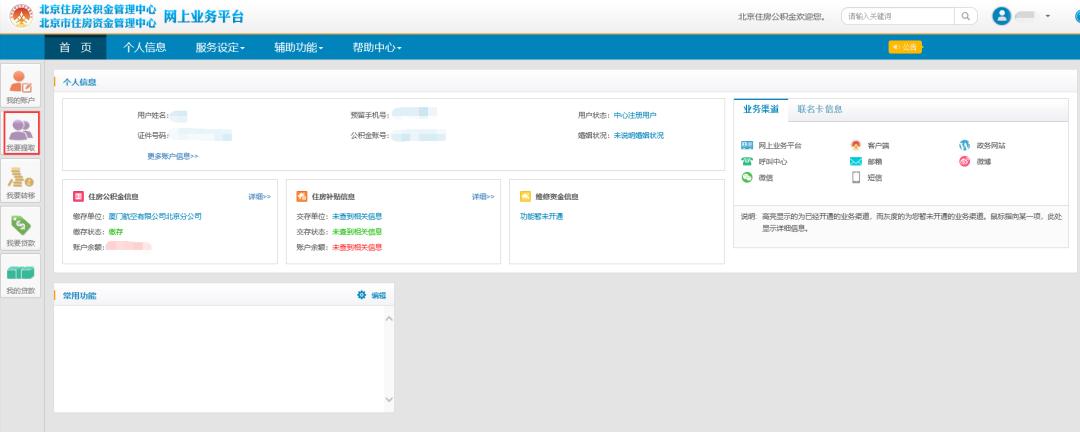The width and height of the screenshot is (1080, 432).
Task: Click the 未说明婚姻状况 link
Action: coord(638,136)
